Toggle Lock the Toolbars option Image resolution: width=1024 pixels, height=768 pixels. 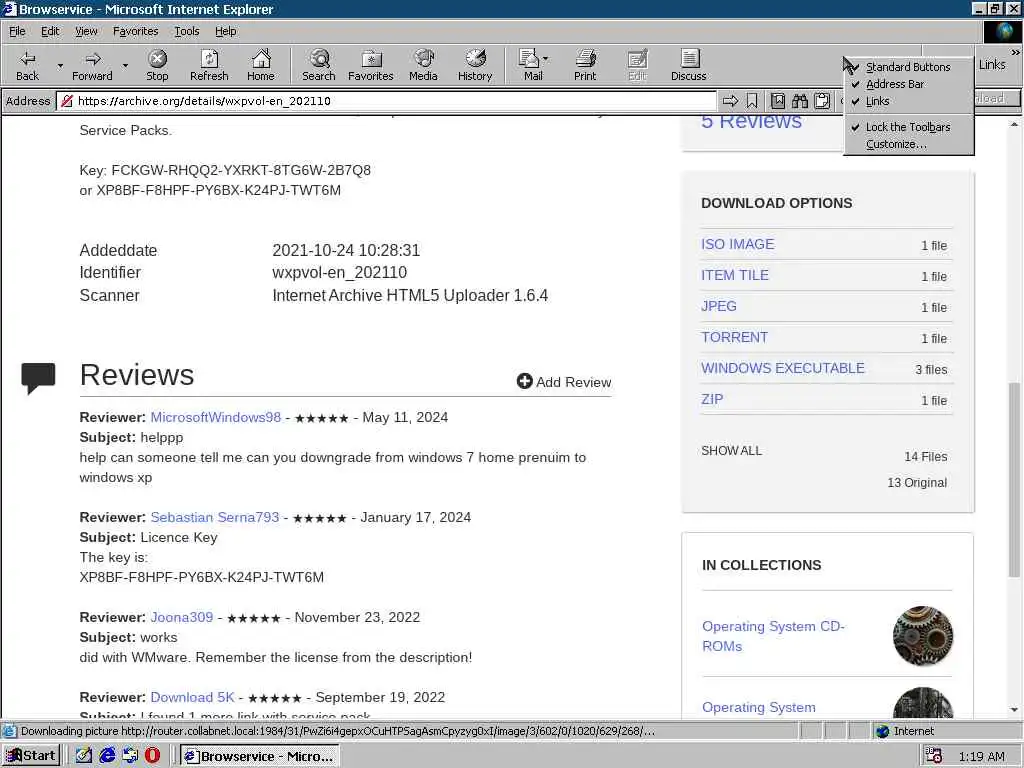[908, 127]
